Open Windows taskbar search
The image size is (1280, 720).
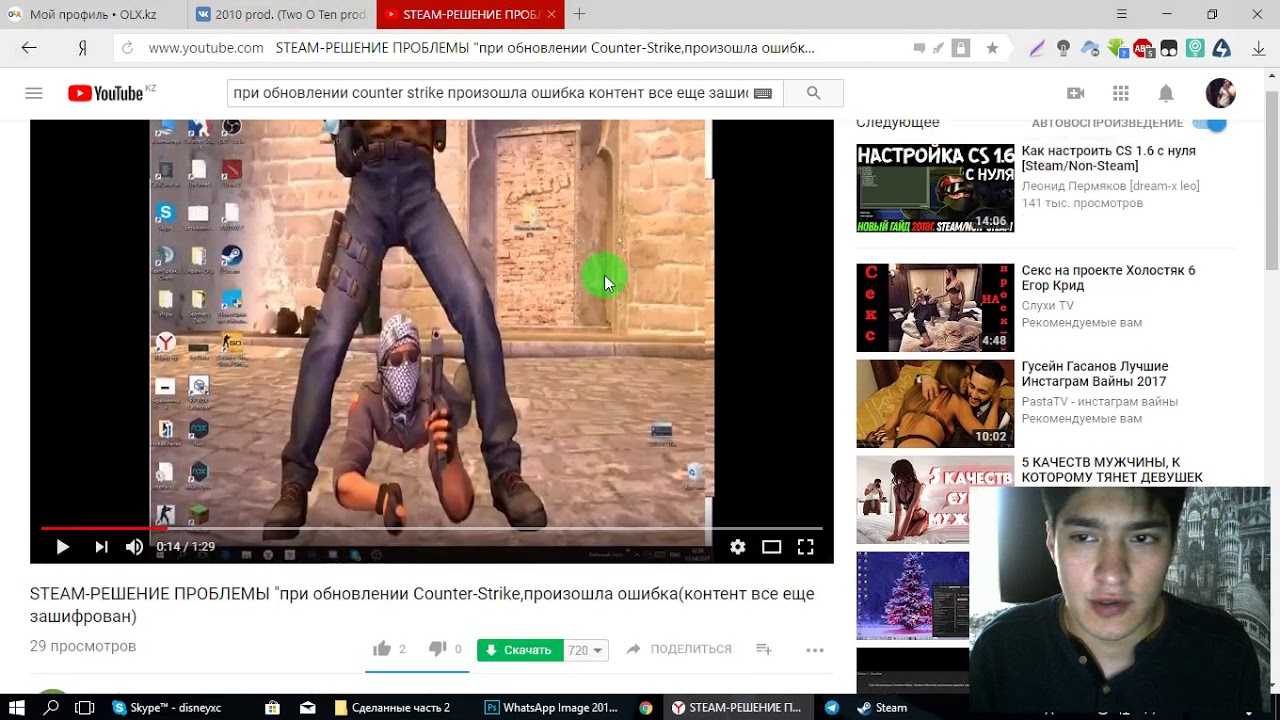pyautogui.click(x=51, y=707)
